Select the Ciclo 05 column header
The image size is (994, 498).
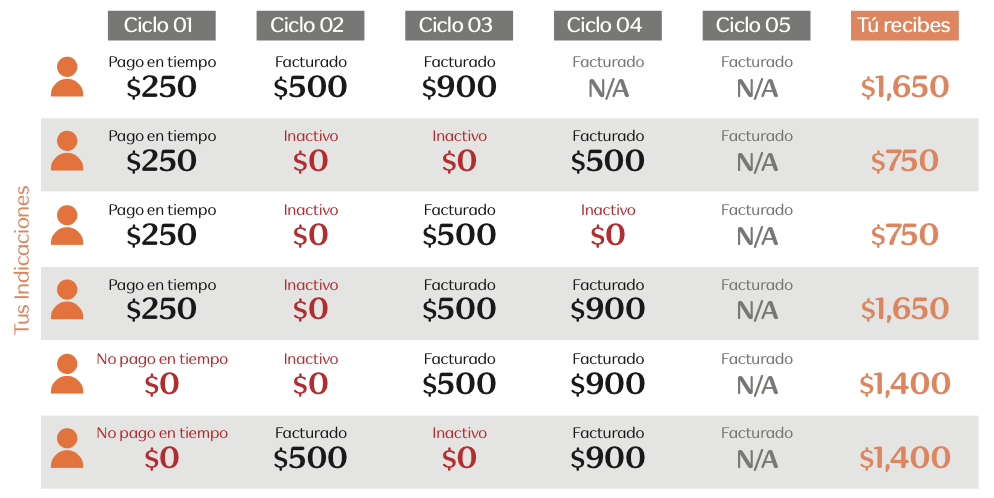[x=756, y=25]
